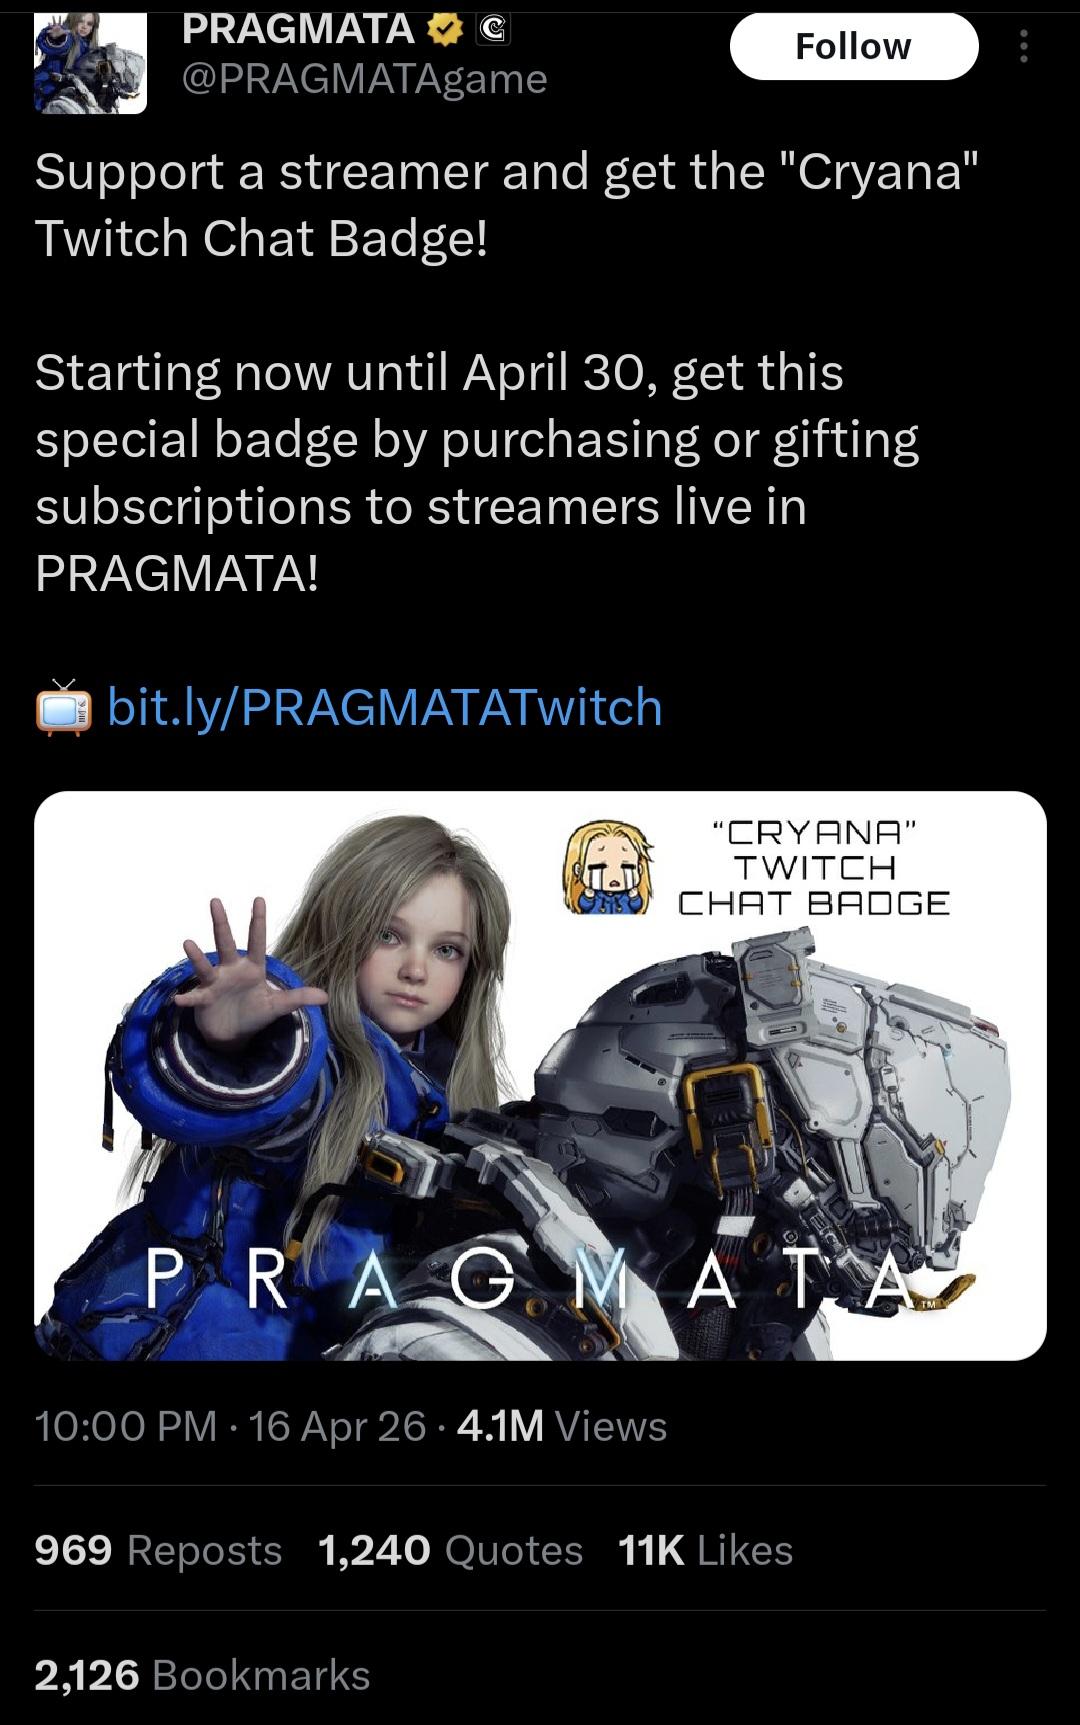The height and width of the screenshot is (1725, 1080).
Task: Show the 11K Likes list
Action: 706,1550
